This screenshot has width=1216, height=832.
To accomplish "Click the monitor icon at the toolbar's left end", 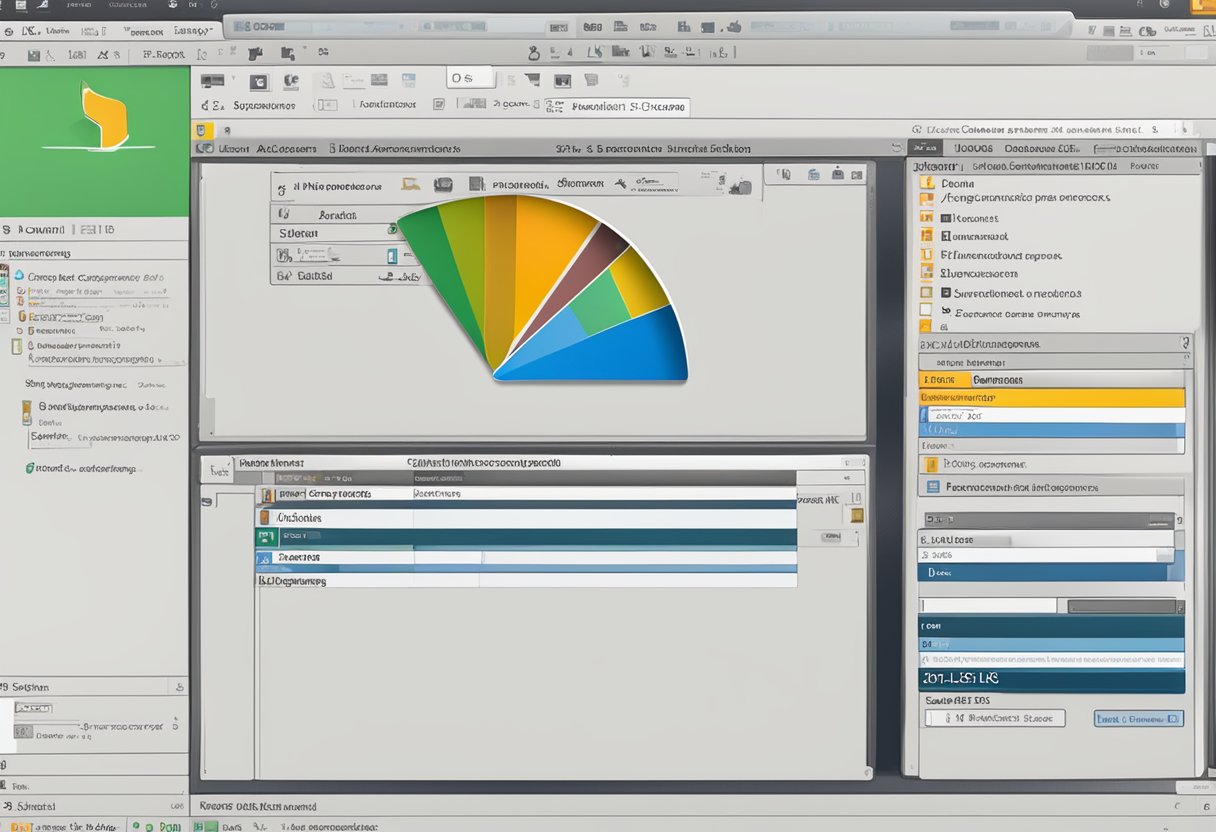I will pyautogui.click(x=212, y=81).
